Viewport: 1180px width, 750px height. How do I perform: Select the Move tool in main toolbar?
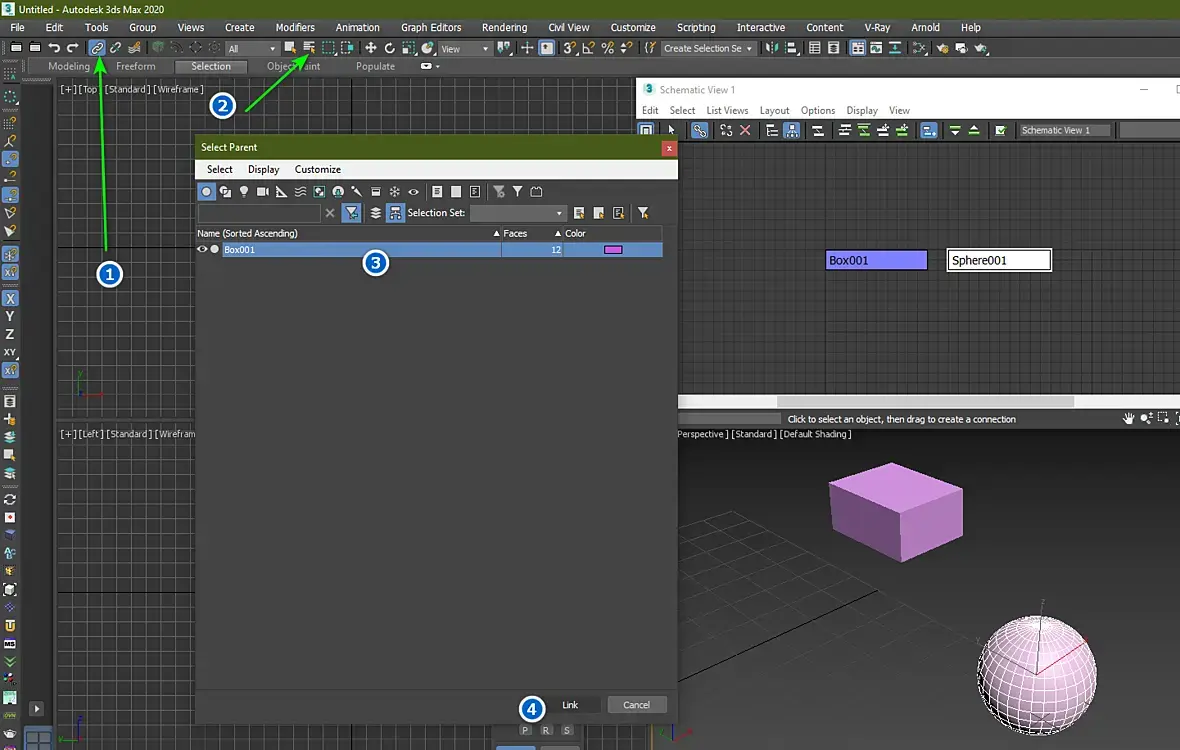(x=371, y=48)
